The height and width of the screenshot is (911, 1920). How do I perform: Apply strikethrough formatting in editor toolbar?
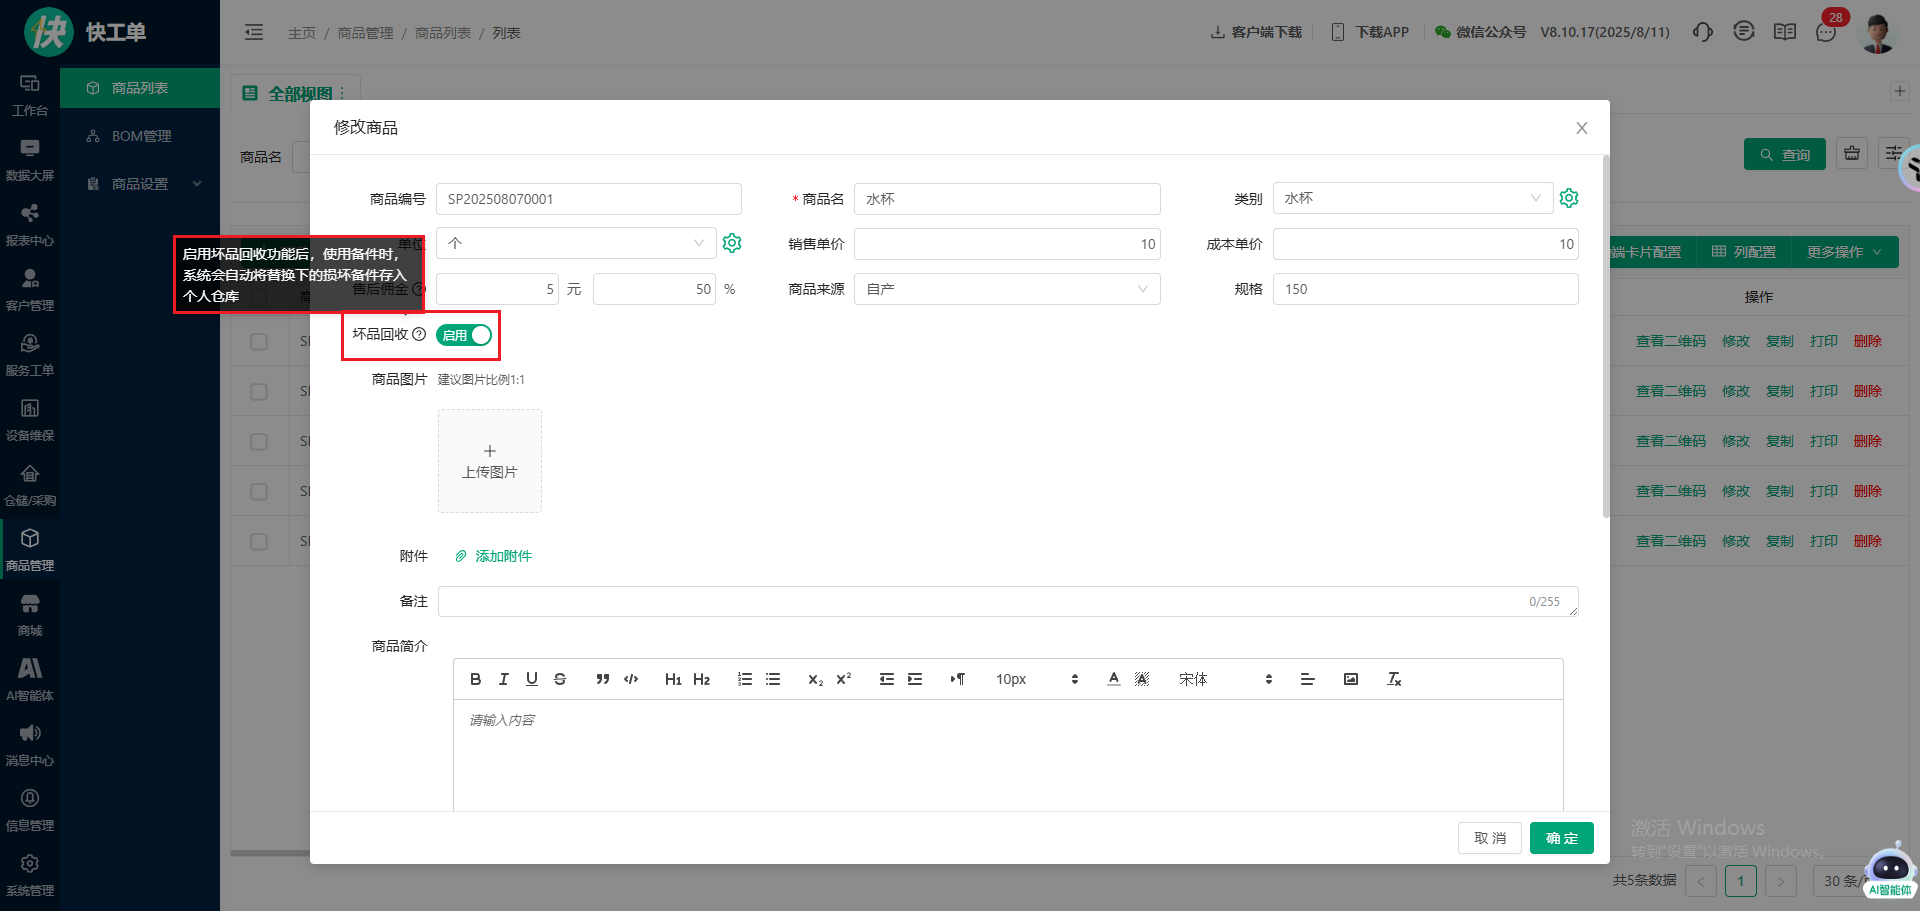click(x=560, y=679)
